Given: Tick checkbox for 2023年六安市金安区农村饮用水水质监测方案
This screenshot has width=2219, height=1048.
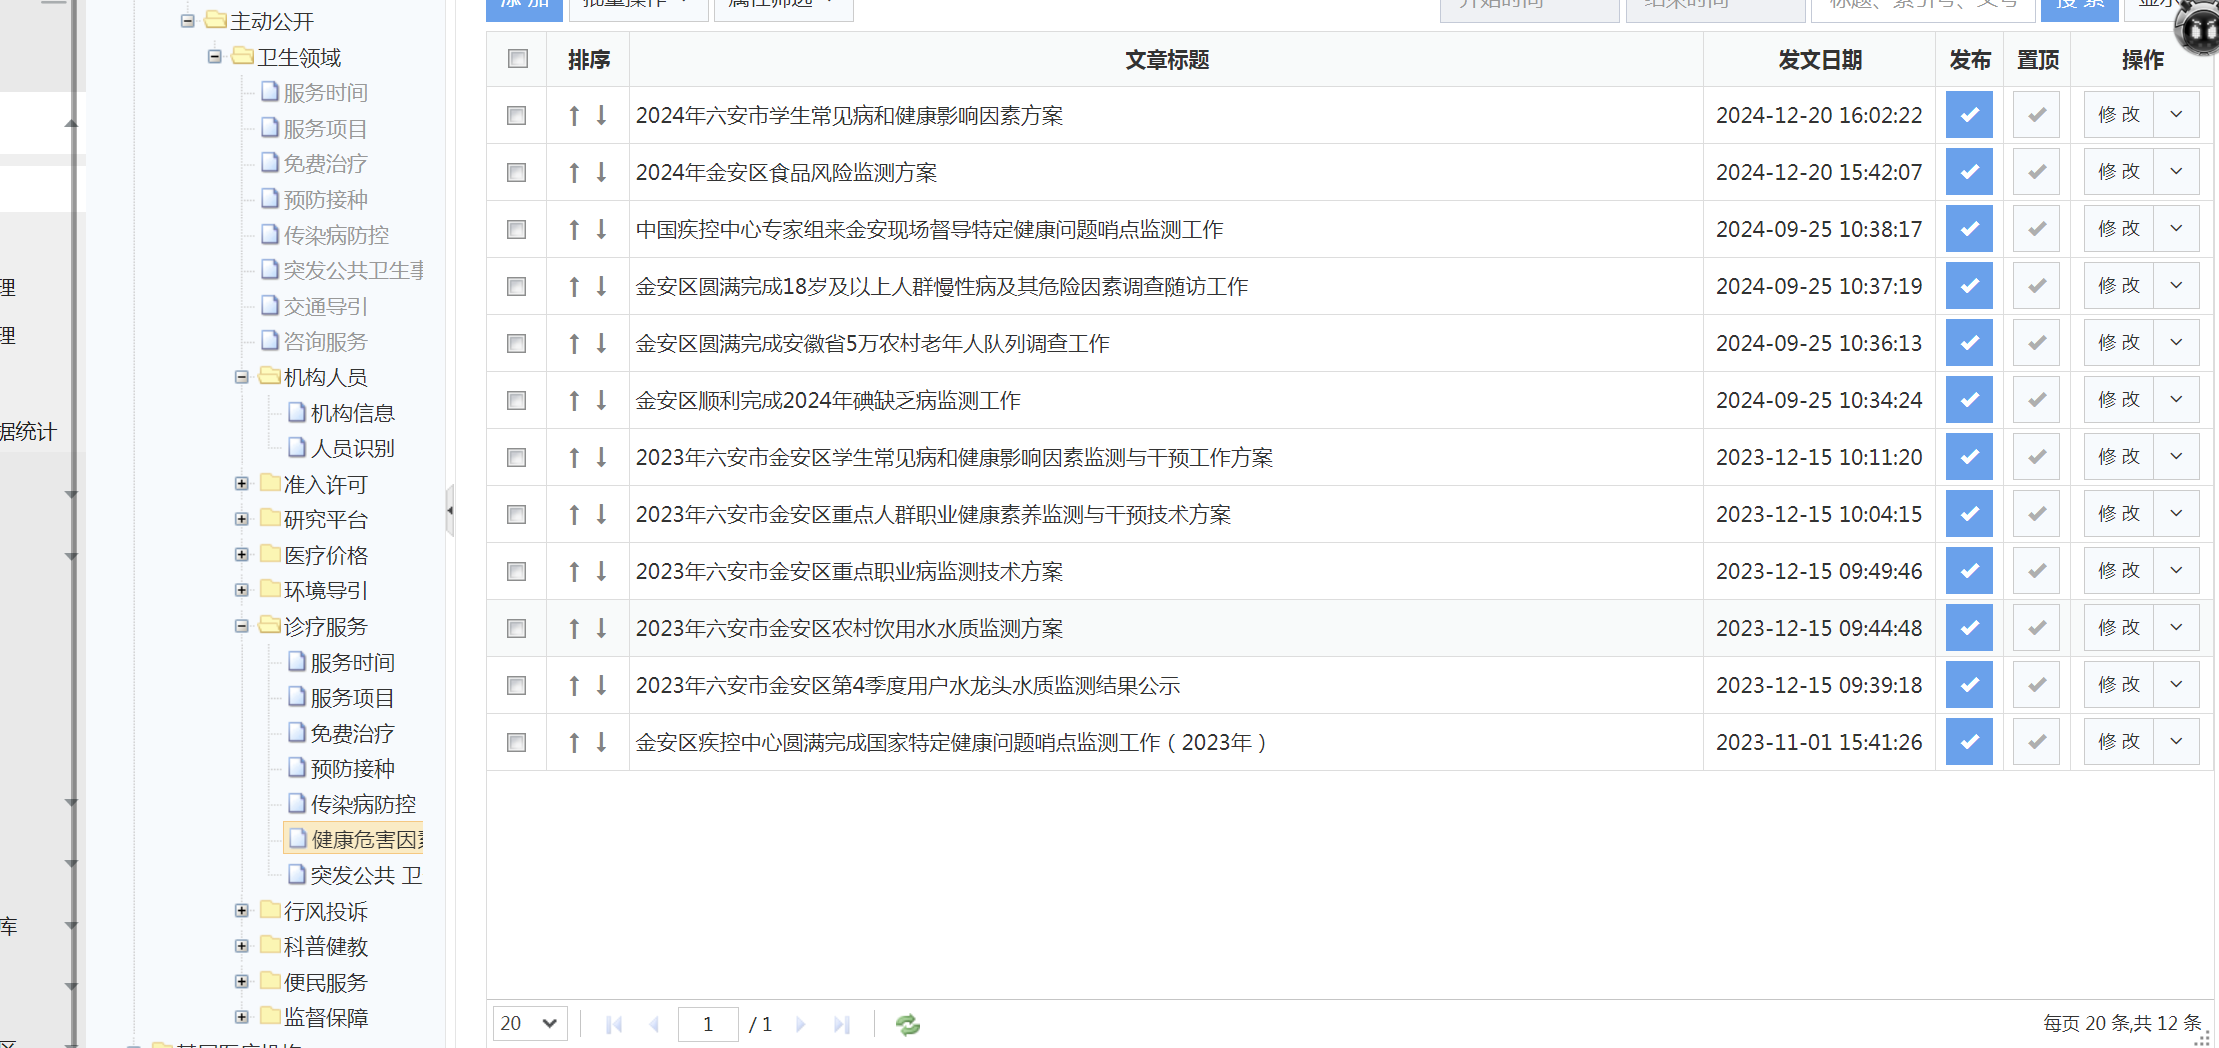Looking at the screenshot, I should tap(516, 628).
